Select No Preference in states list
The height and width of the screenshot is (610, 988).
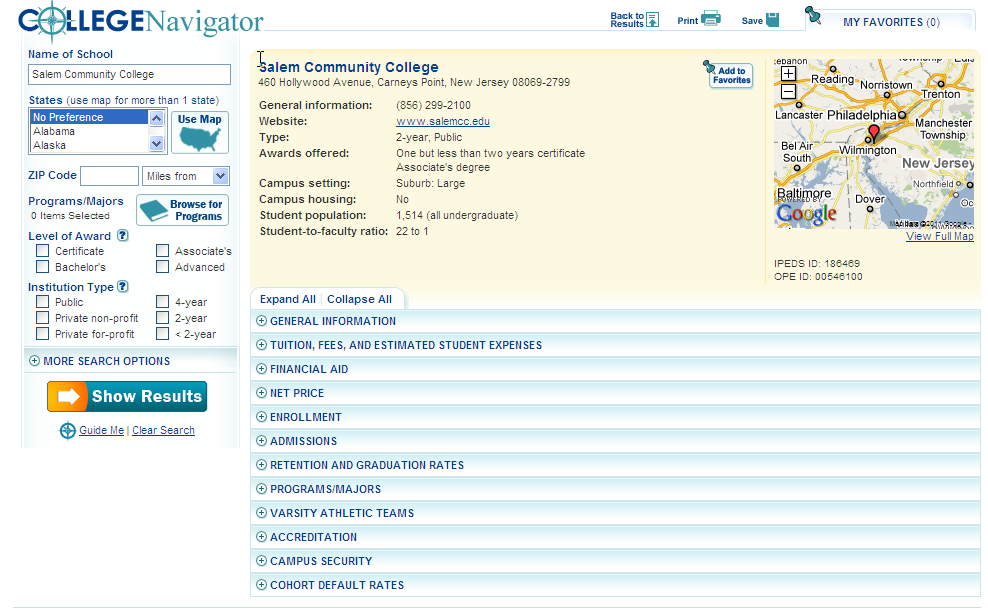[x=89, y=117]
